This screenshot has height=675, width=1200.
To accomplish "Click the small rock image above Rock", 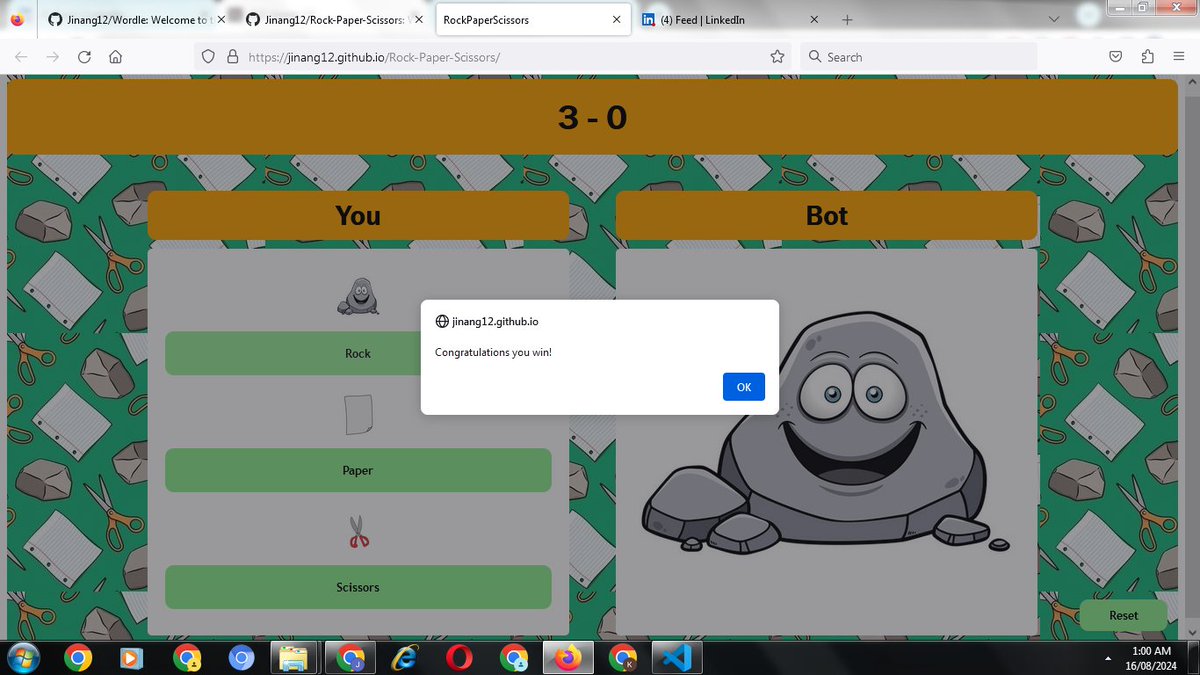I will click(x=358, y=296).
